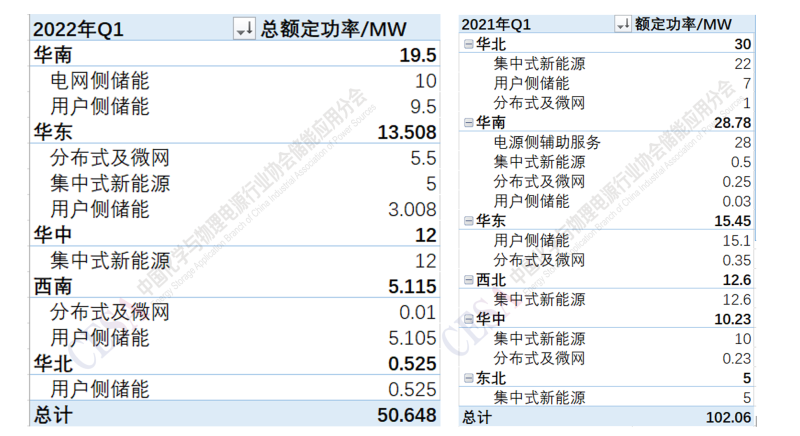Select the 3.008 value cell
Screen dimensions: 800x436
(406, 210)
